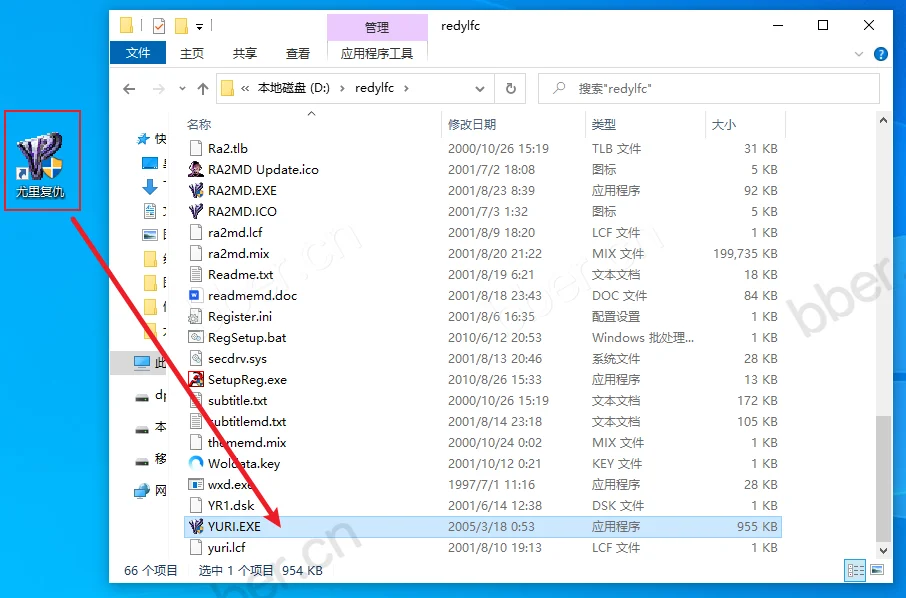The image size is (906, 598).
Task: Select the thememd.mix file
Action: click(x=247, y=443)
